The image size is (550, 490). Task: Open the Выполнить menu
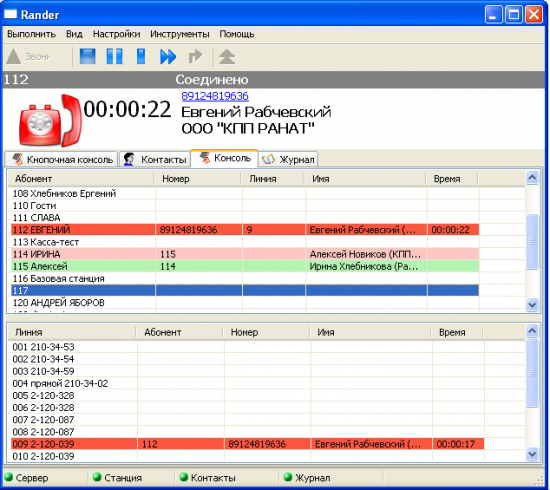[x=32, y=34]
